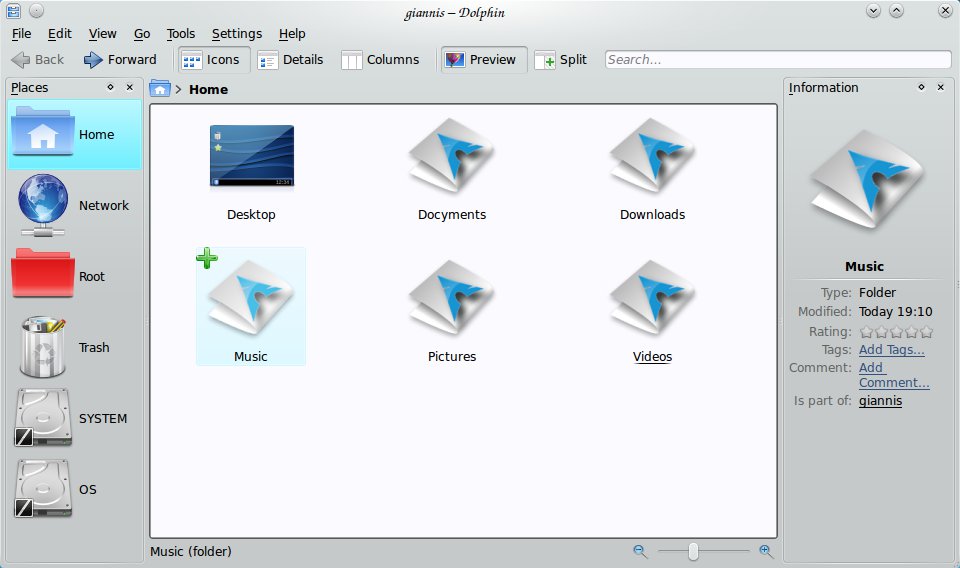
Task: Select the Videos folder icon
Action: pos(653,299)
